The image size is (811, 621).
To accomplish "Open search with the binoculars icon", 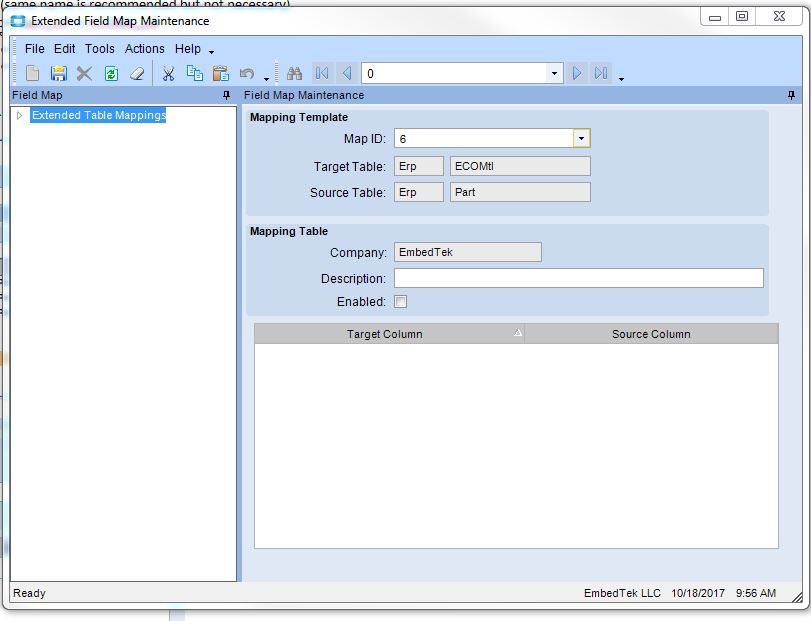I will (294, 73).
